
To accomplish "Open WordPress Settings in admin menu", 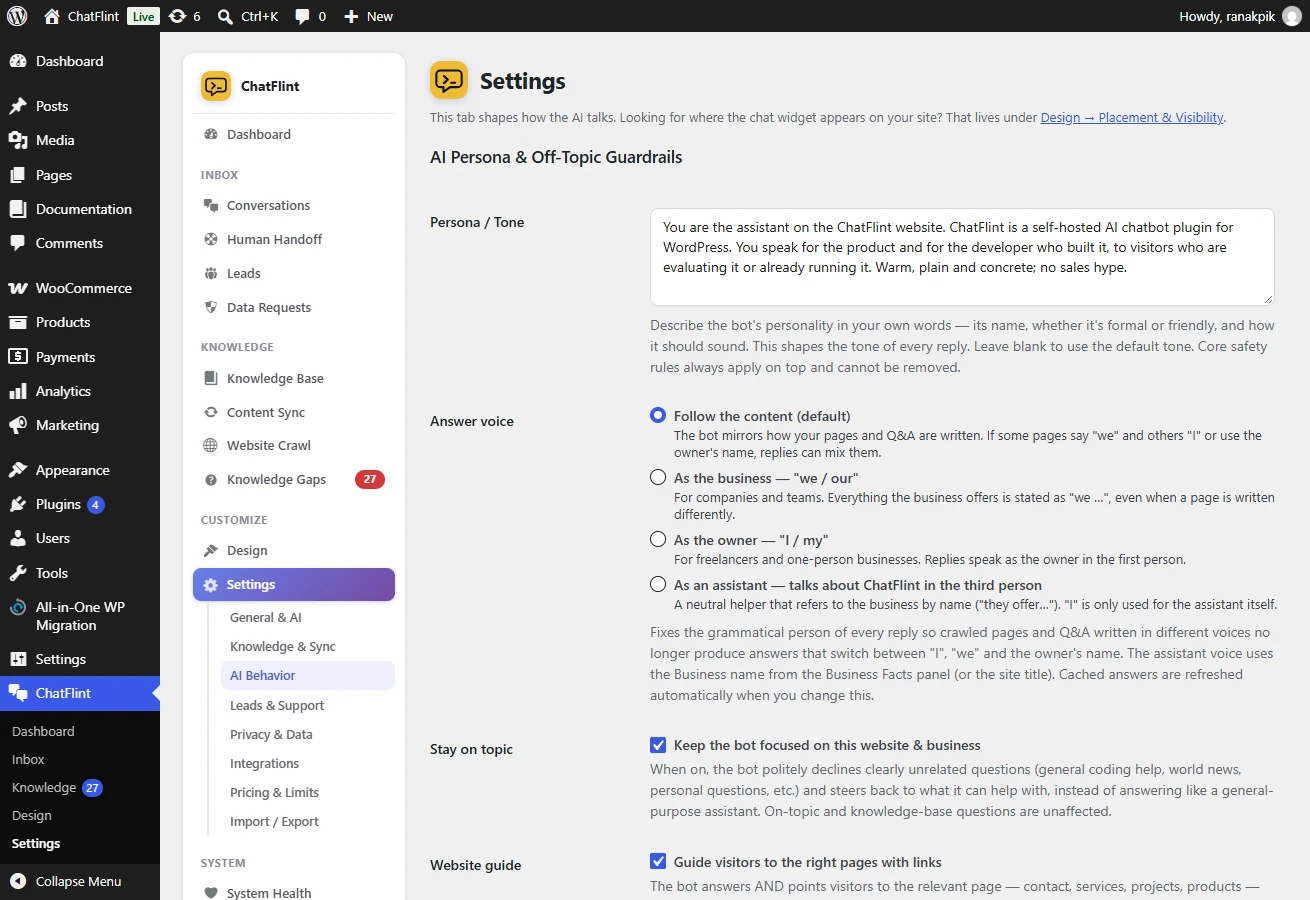I will coord(80,659).
